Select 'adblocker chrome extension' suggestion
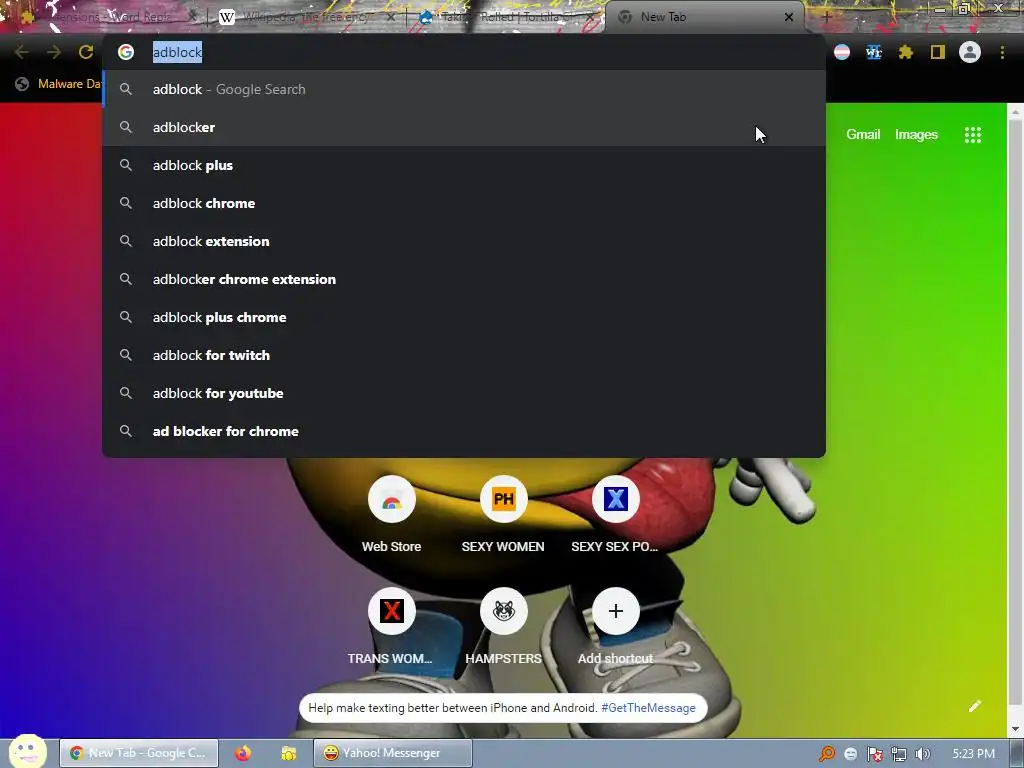The height and width of the screenshot is (768, 1024). tap(464, 279)
